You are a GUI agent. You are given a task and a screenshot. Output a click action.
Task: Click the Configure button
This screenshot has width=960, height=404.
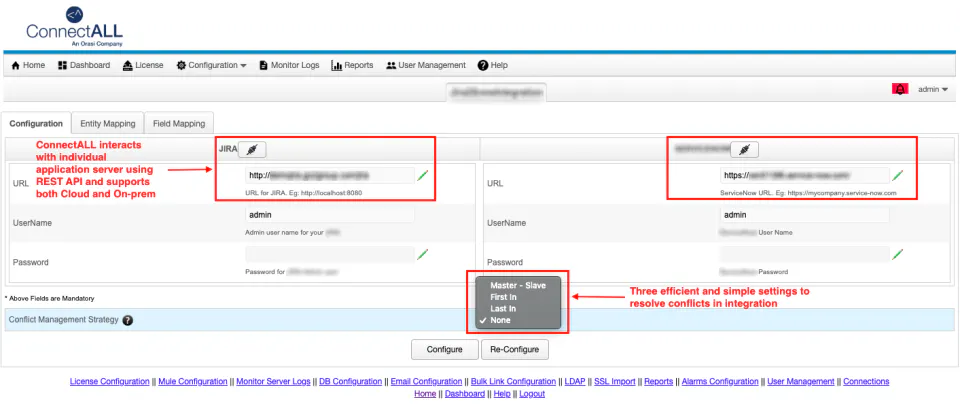point(444,350)
